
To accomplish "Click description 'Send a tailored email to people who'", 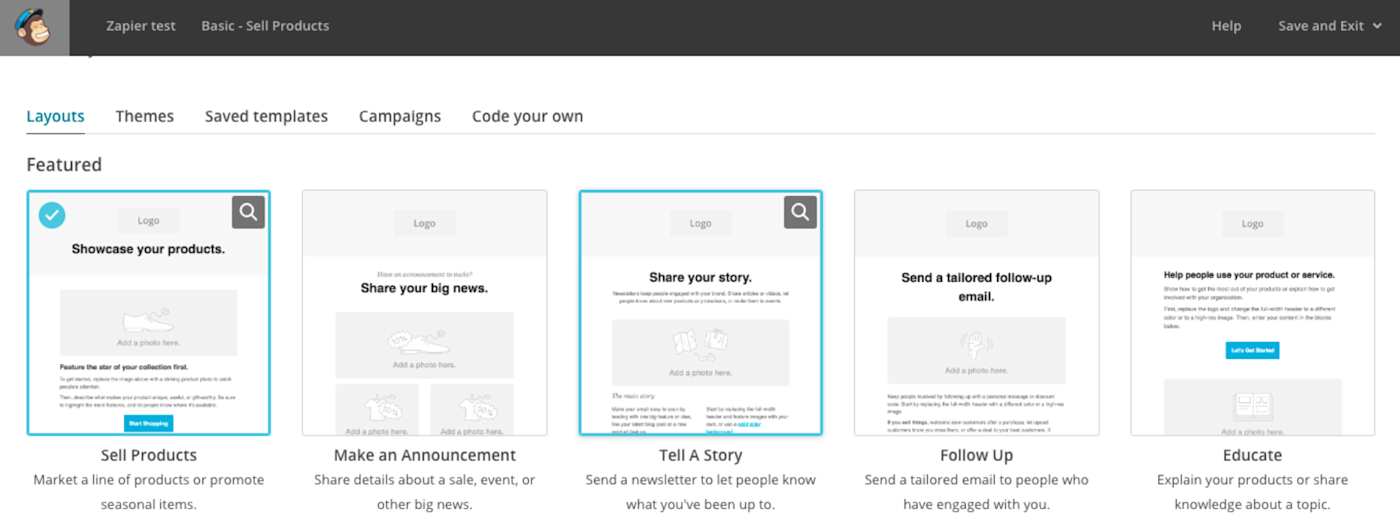I will [x=976, y=480].
